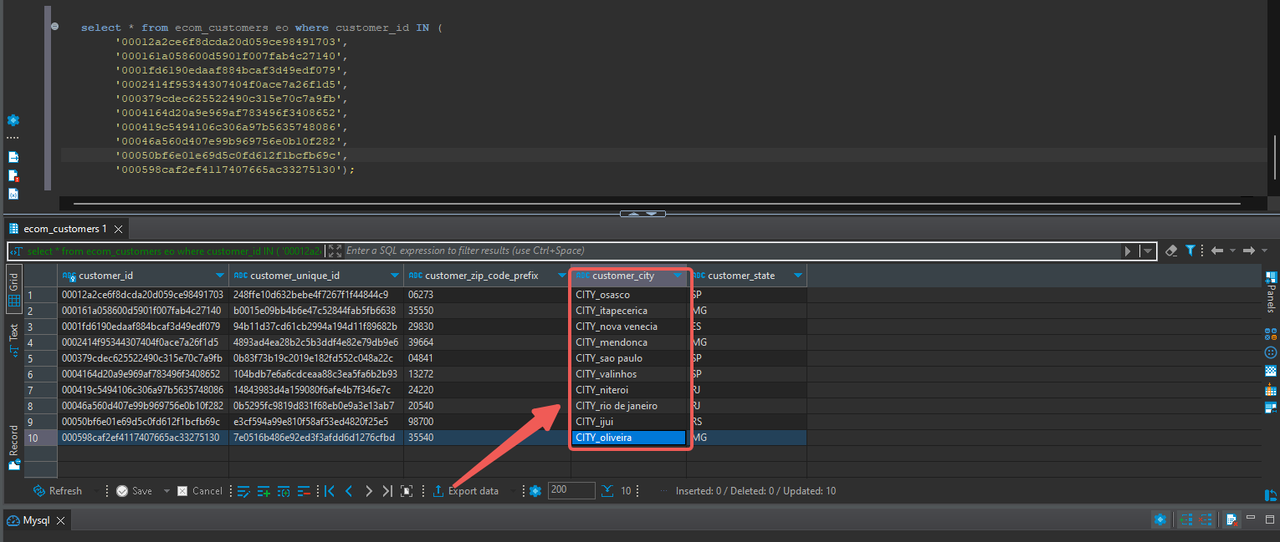The width and height of the screenshot is (1280, 542).
Task: Click the eraser icon to clear filters
Action: click(1171, 251)
